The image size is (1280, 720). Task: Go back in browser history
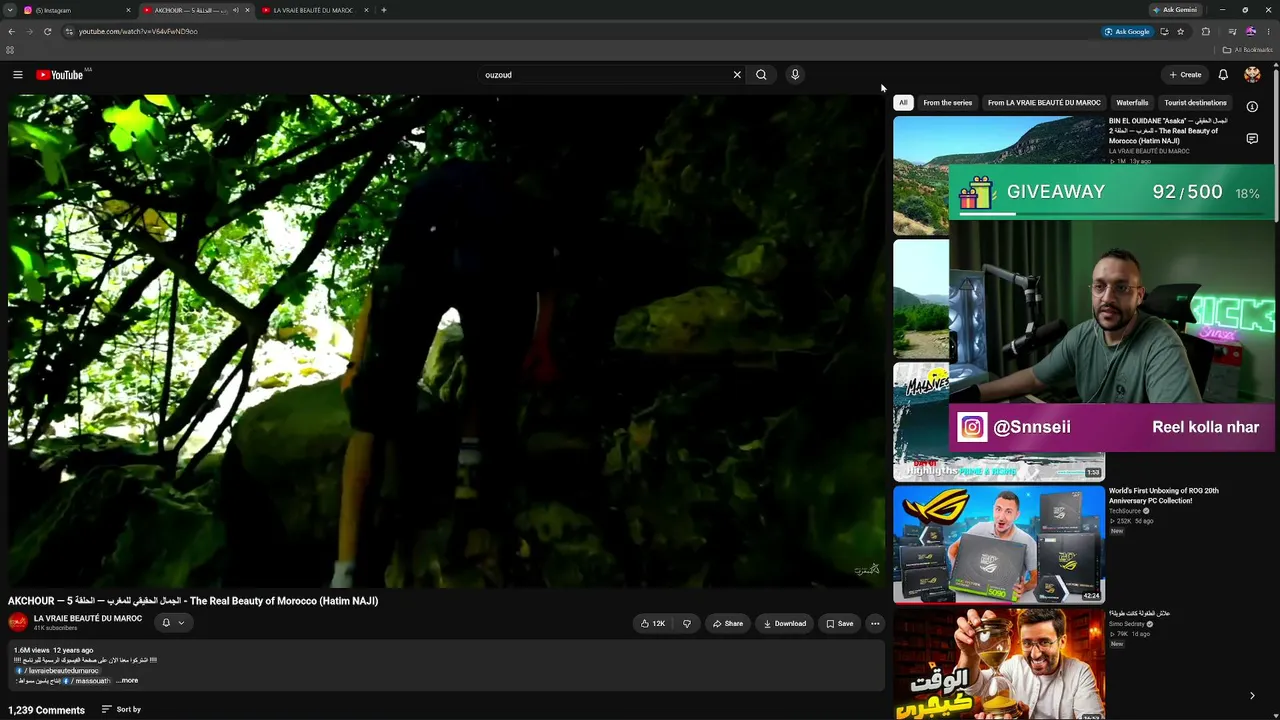[11, 31]
